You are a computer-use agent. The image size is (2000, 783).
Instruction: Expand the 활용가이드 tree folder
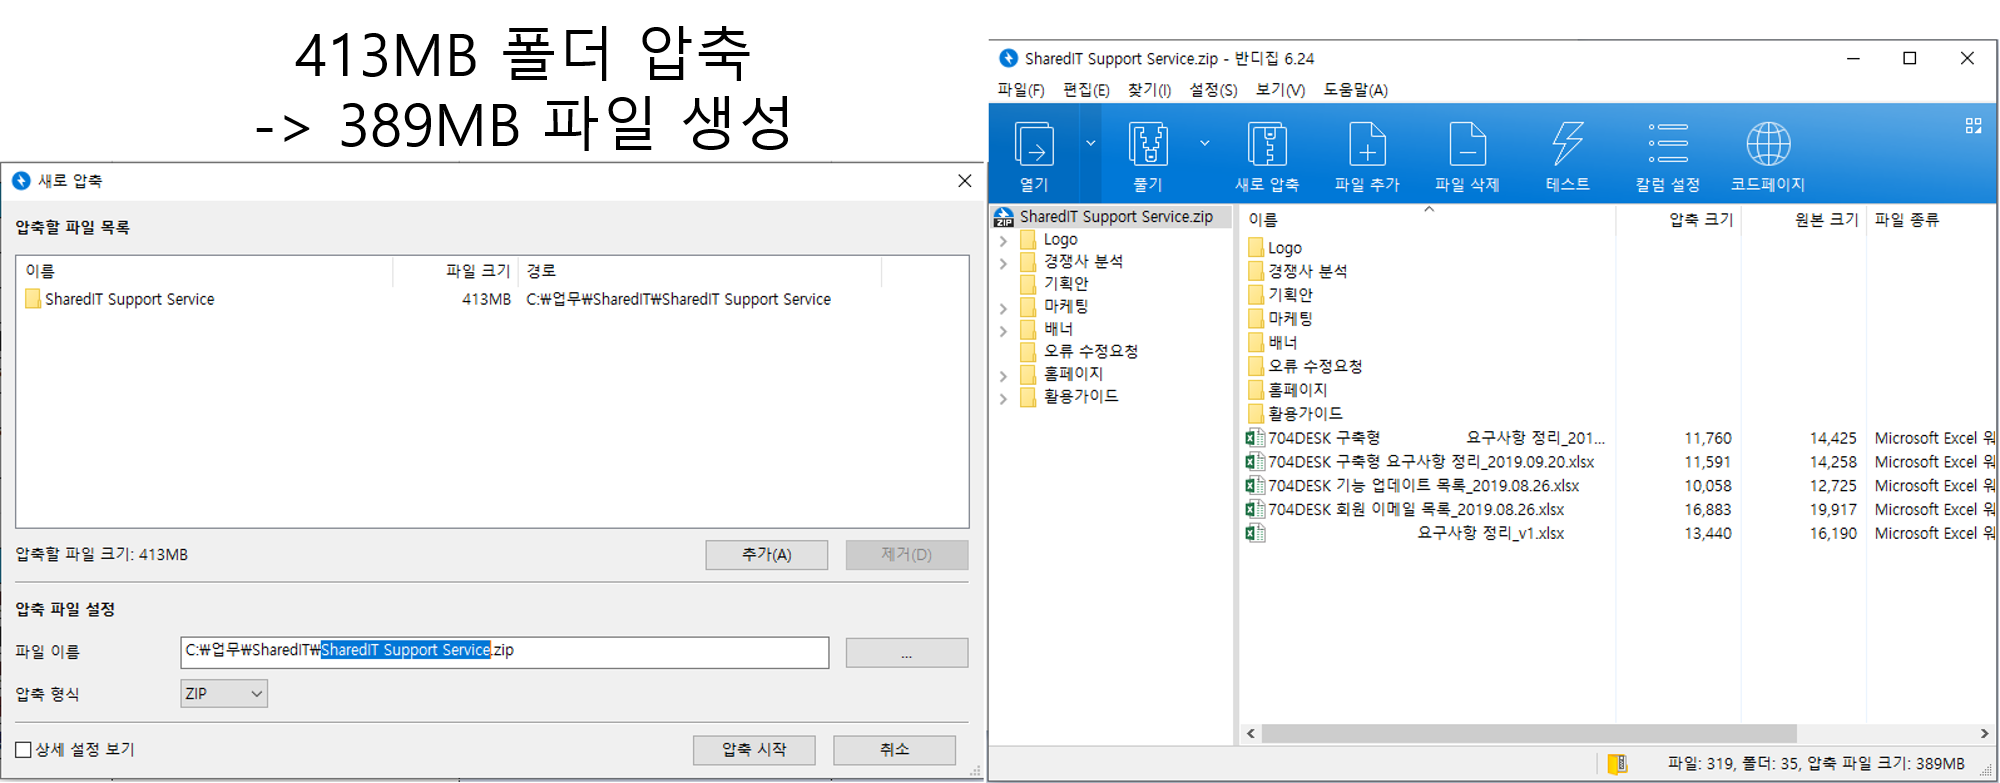(1003, 397)
